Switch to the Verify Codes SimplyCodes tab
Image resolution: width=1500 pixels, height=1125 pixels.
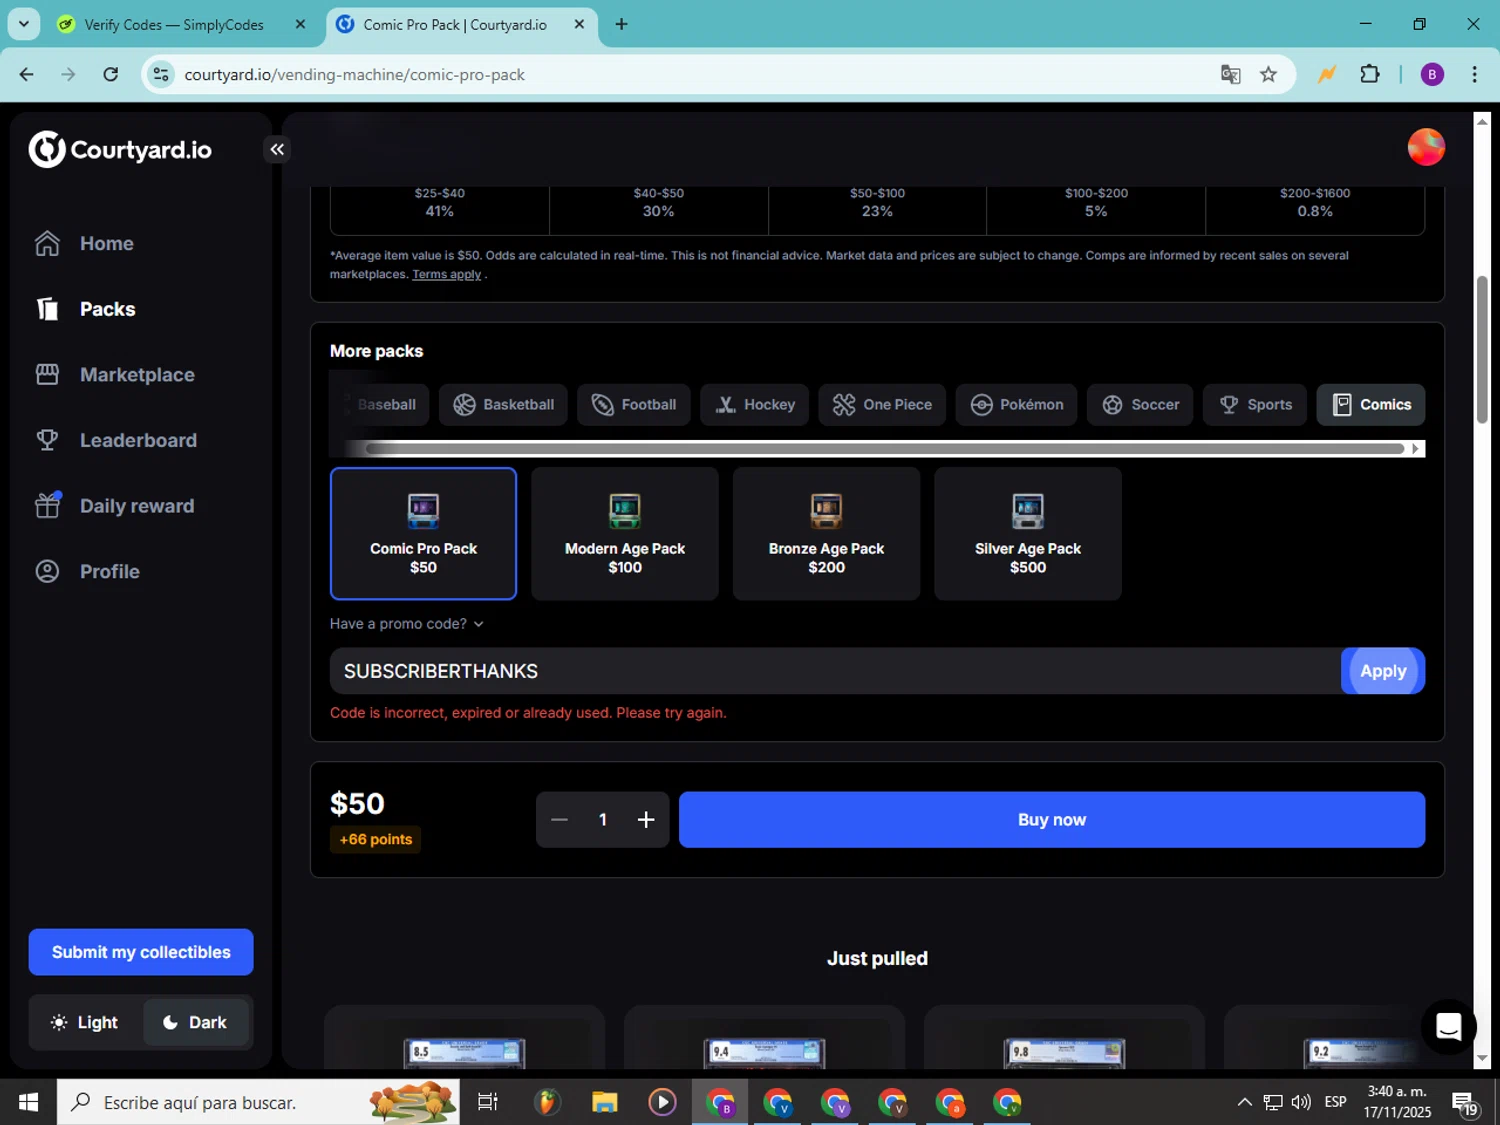174,24
